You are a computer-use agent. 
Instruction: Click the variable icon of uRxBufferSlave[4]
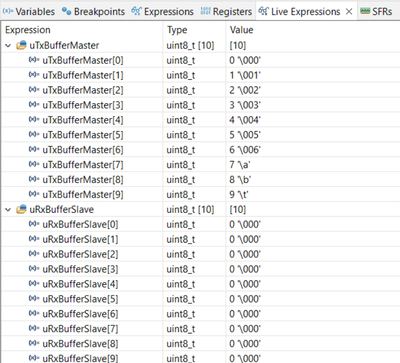pyautogui.click(x=34, y=284)
